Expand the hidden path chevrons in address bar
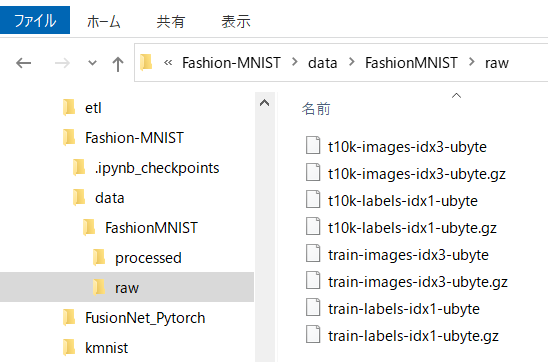 pos(168,63)
